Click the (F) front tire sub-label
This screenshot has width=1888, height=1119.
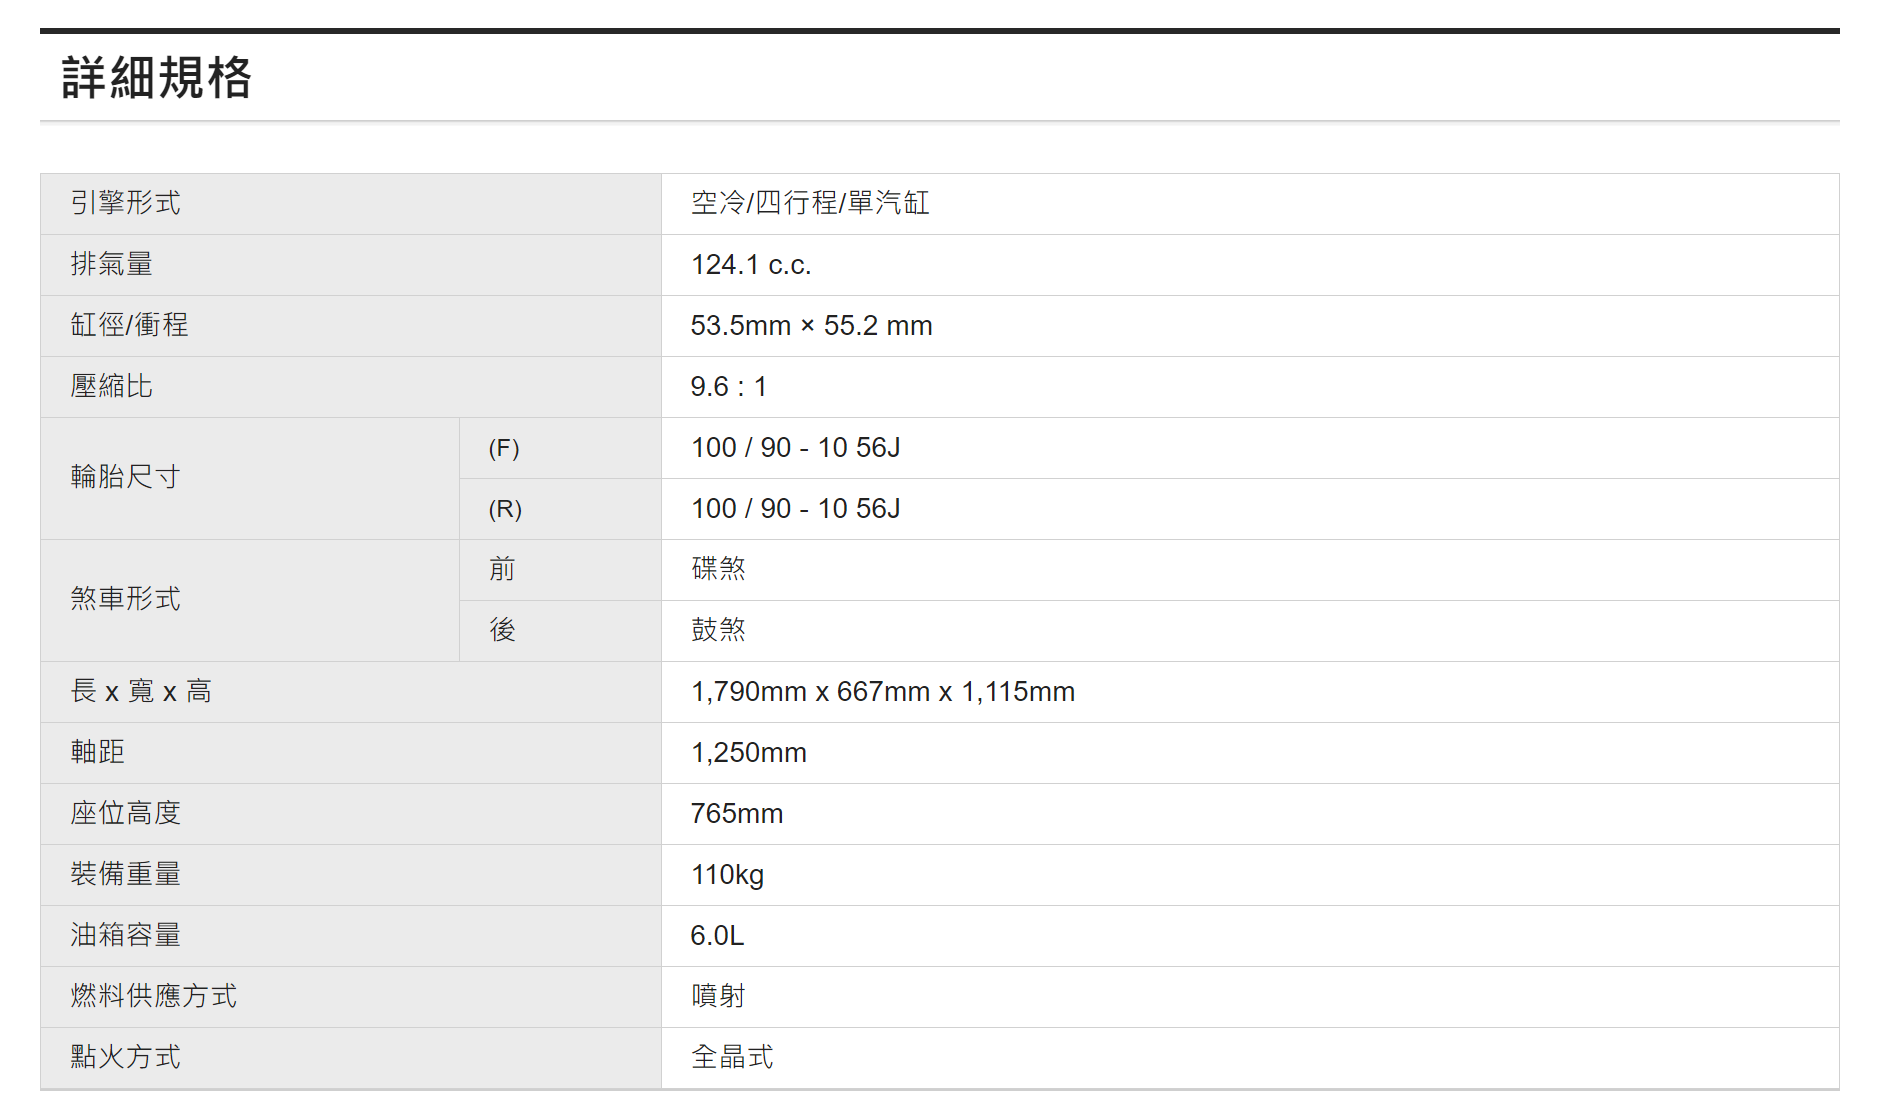[504, 448]
